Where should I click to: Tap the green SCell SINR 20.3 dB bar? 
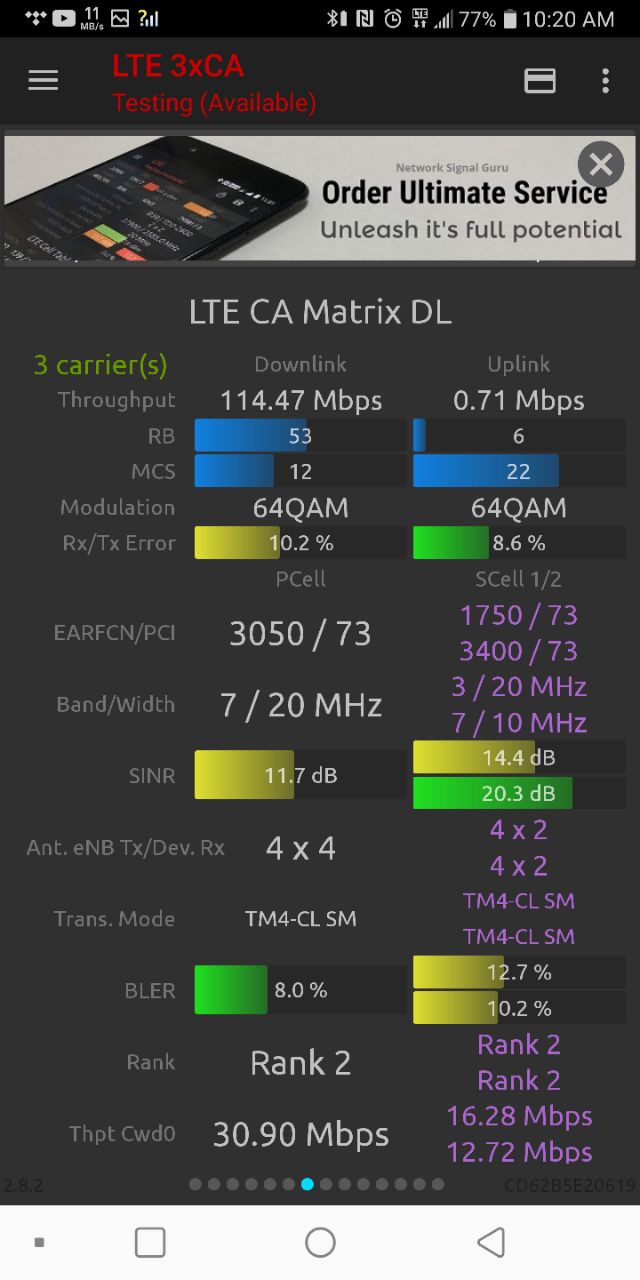point(519,793)
